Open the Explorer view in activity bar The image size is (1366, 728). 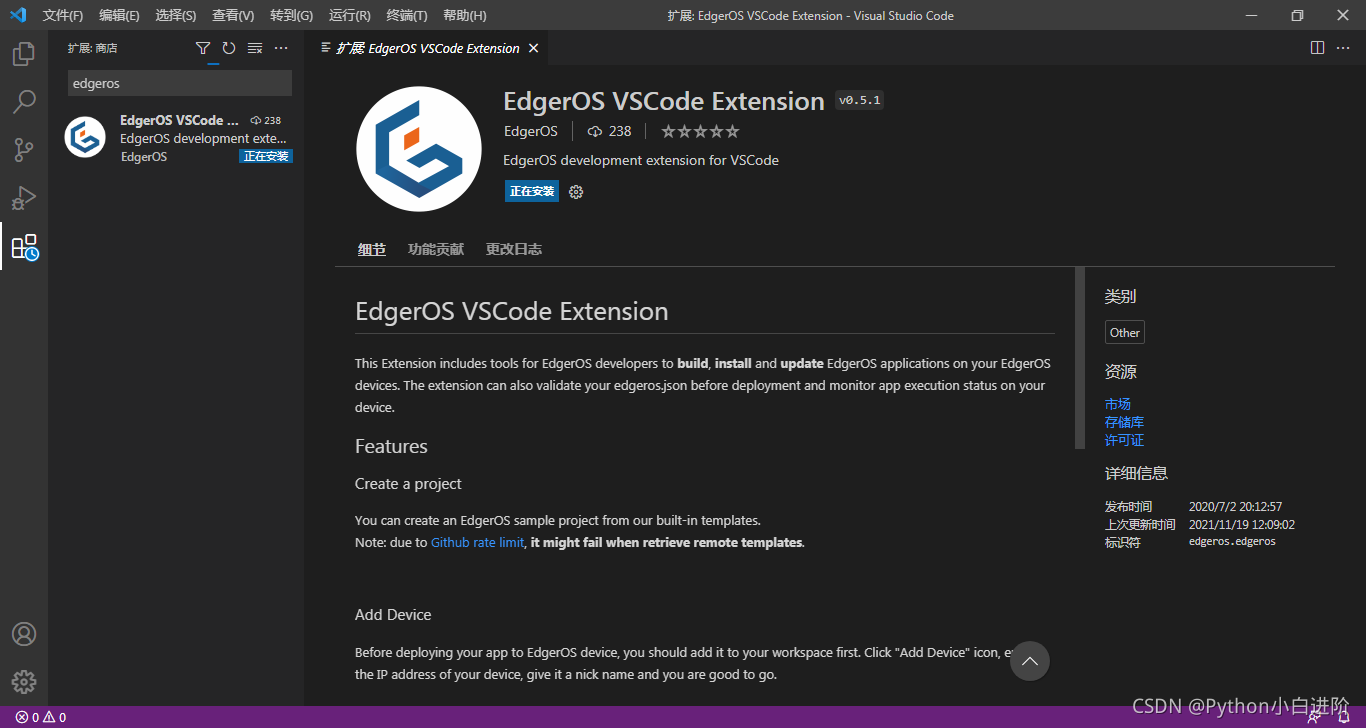(x=24, y=54)
